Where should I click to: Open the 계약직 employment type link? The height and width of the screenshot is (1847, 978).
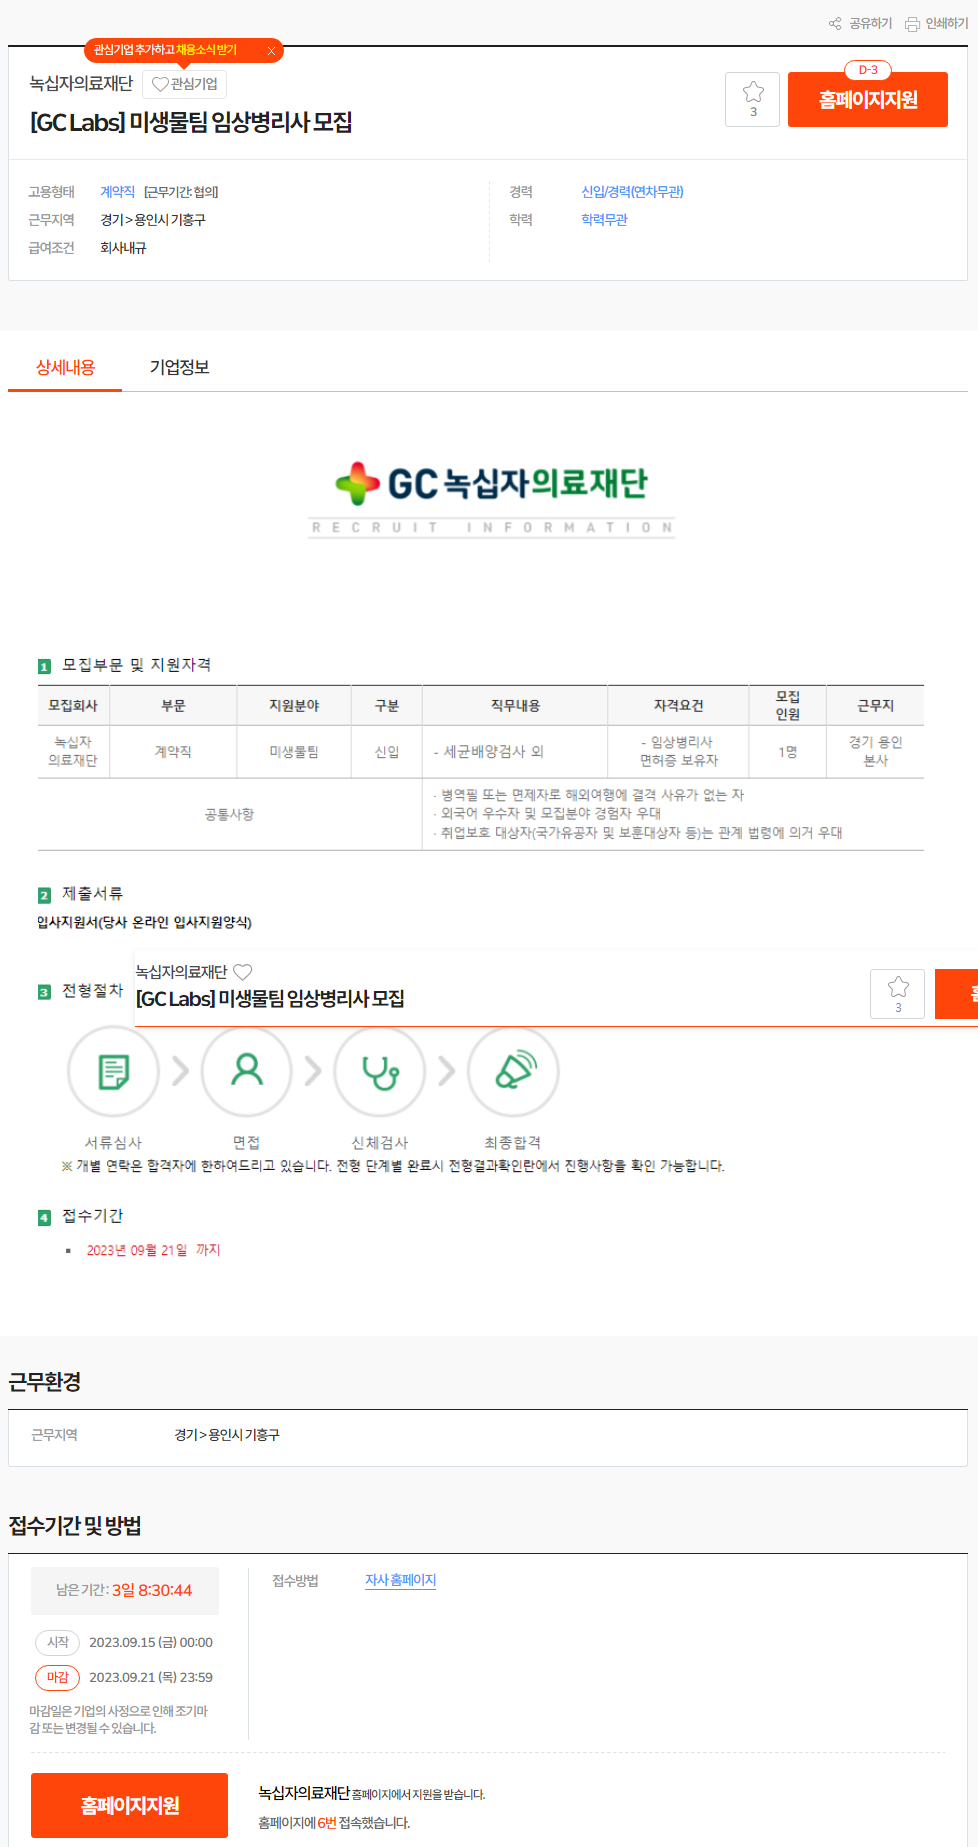click(117, 192)
